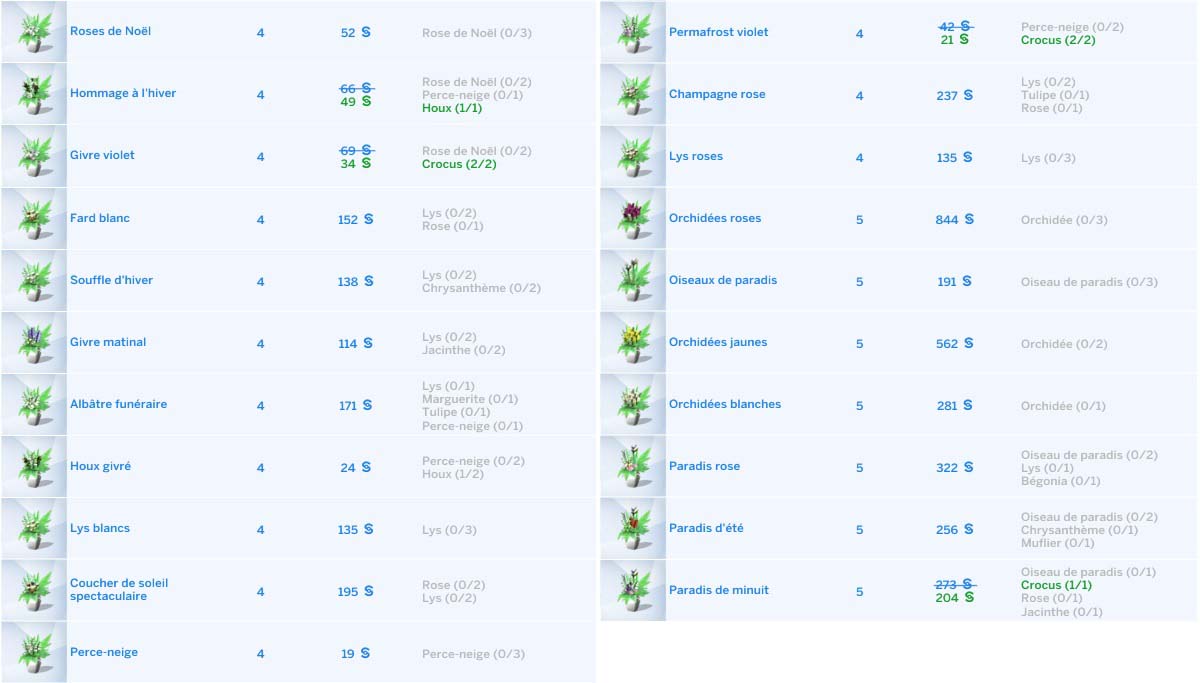Open the Givre violet recipe name
Image resolution: width=1200 pixels, height=683 pixels.
pyautogui.click(x=102, y=156)
